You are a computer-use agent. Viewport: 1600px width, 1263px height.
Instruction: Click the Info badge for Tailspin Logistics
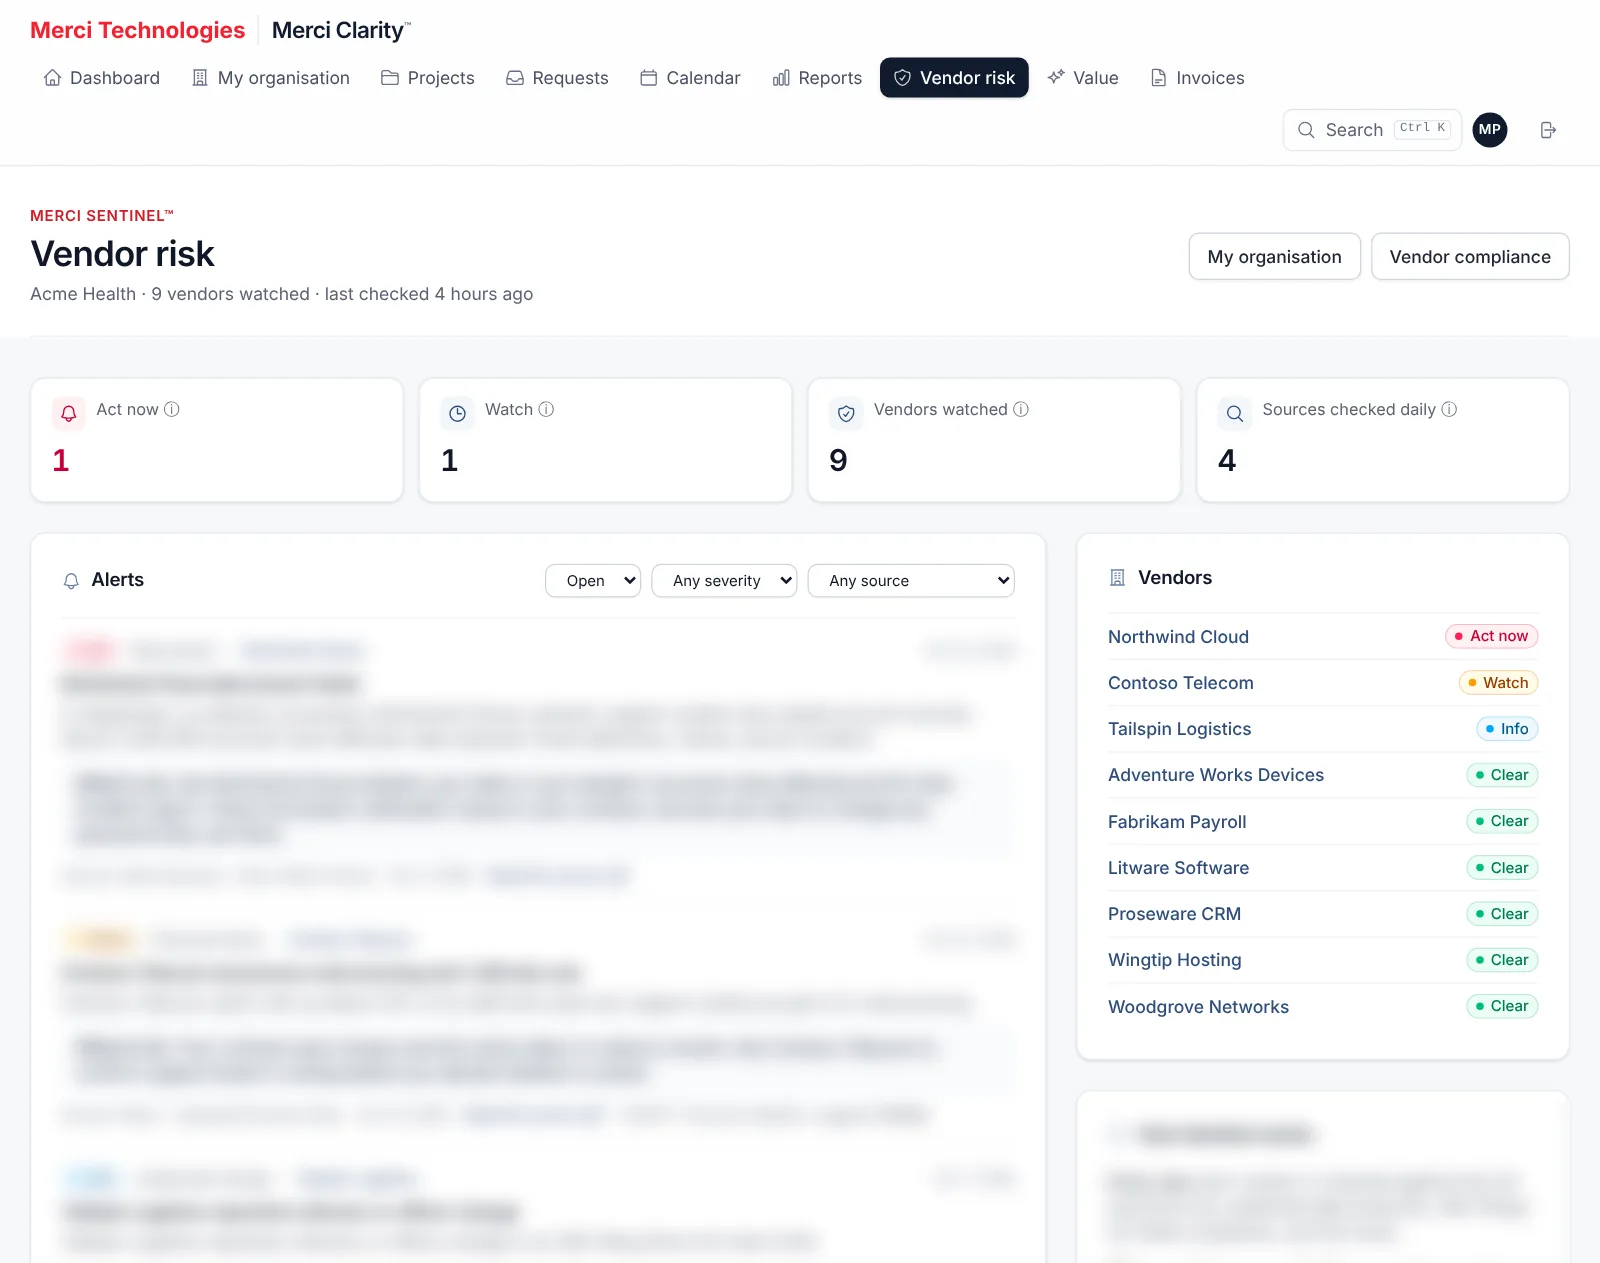(1507, 729)
